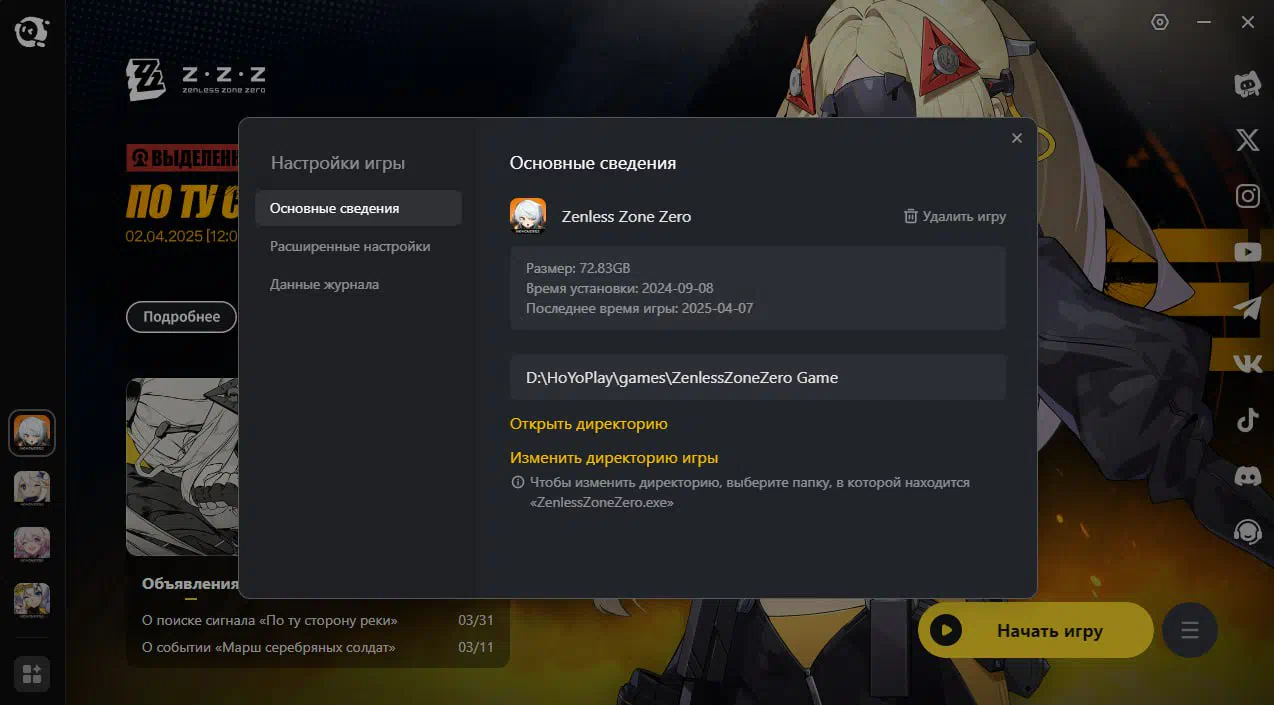Switch to the Объявления news tab

click(190, 584)
